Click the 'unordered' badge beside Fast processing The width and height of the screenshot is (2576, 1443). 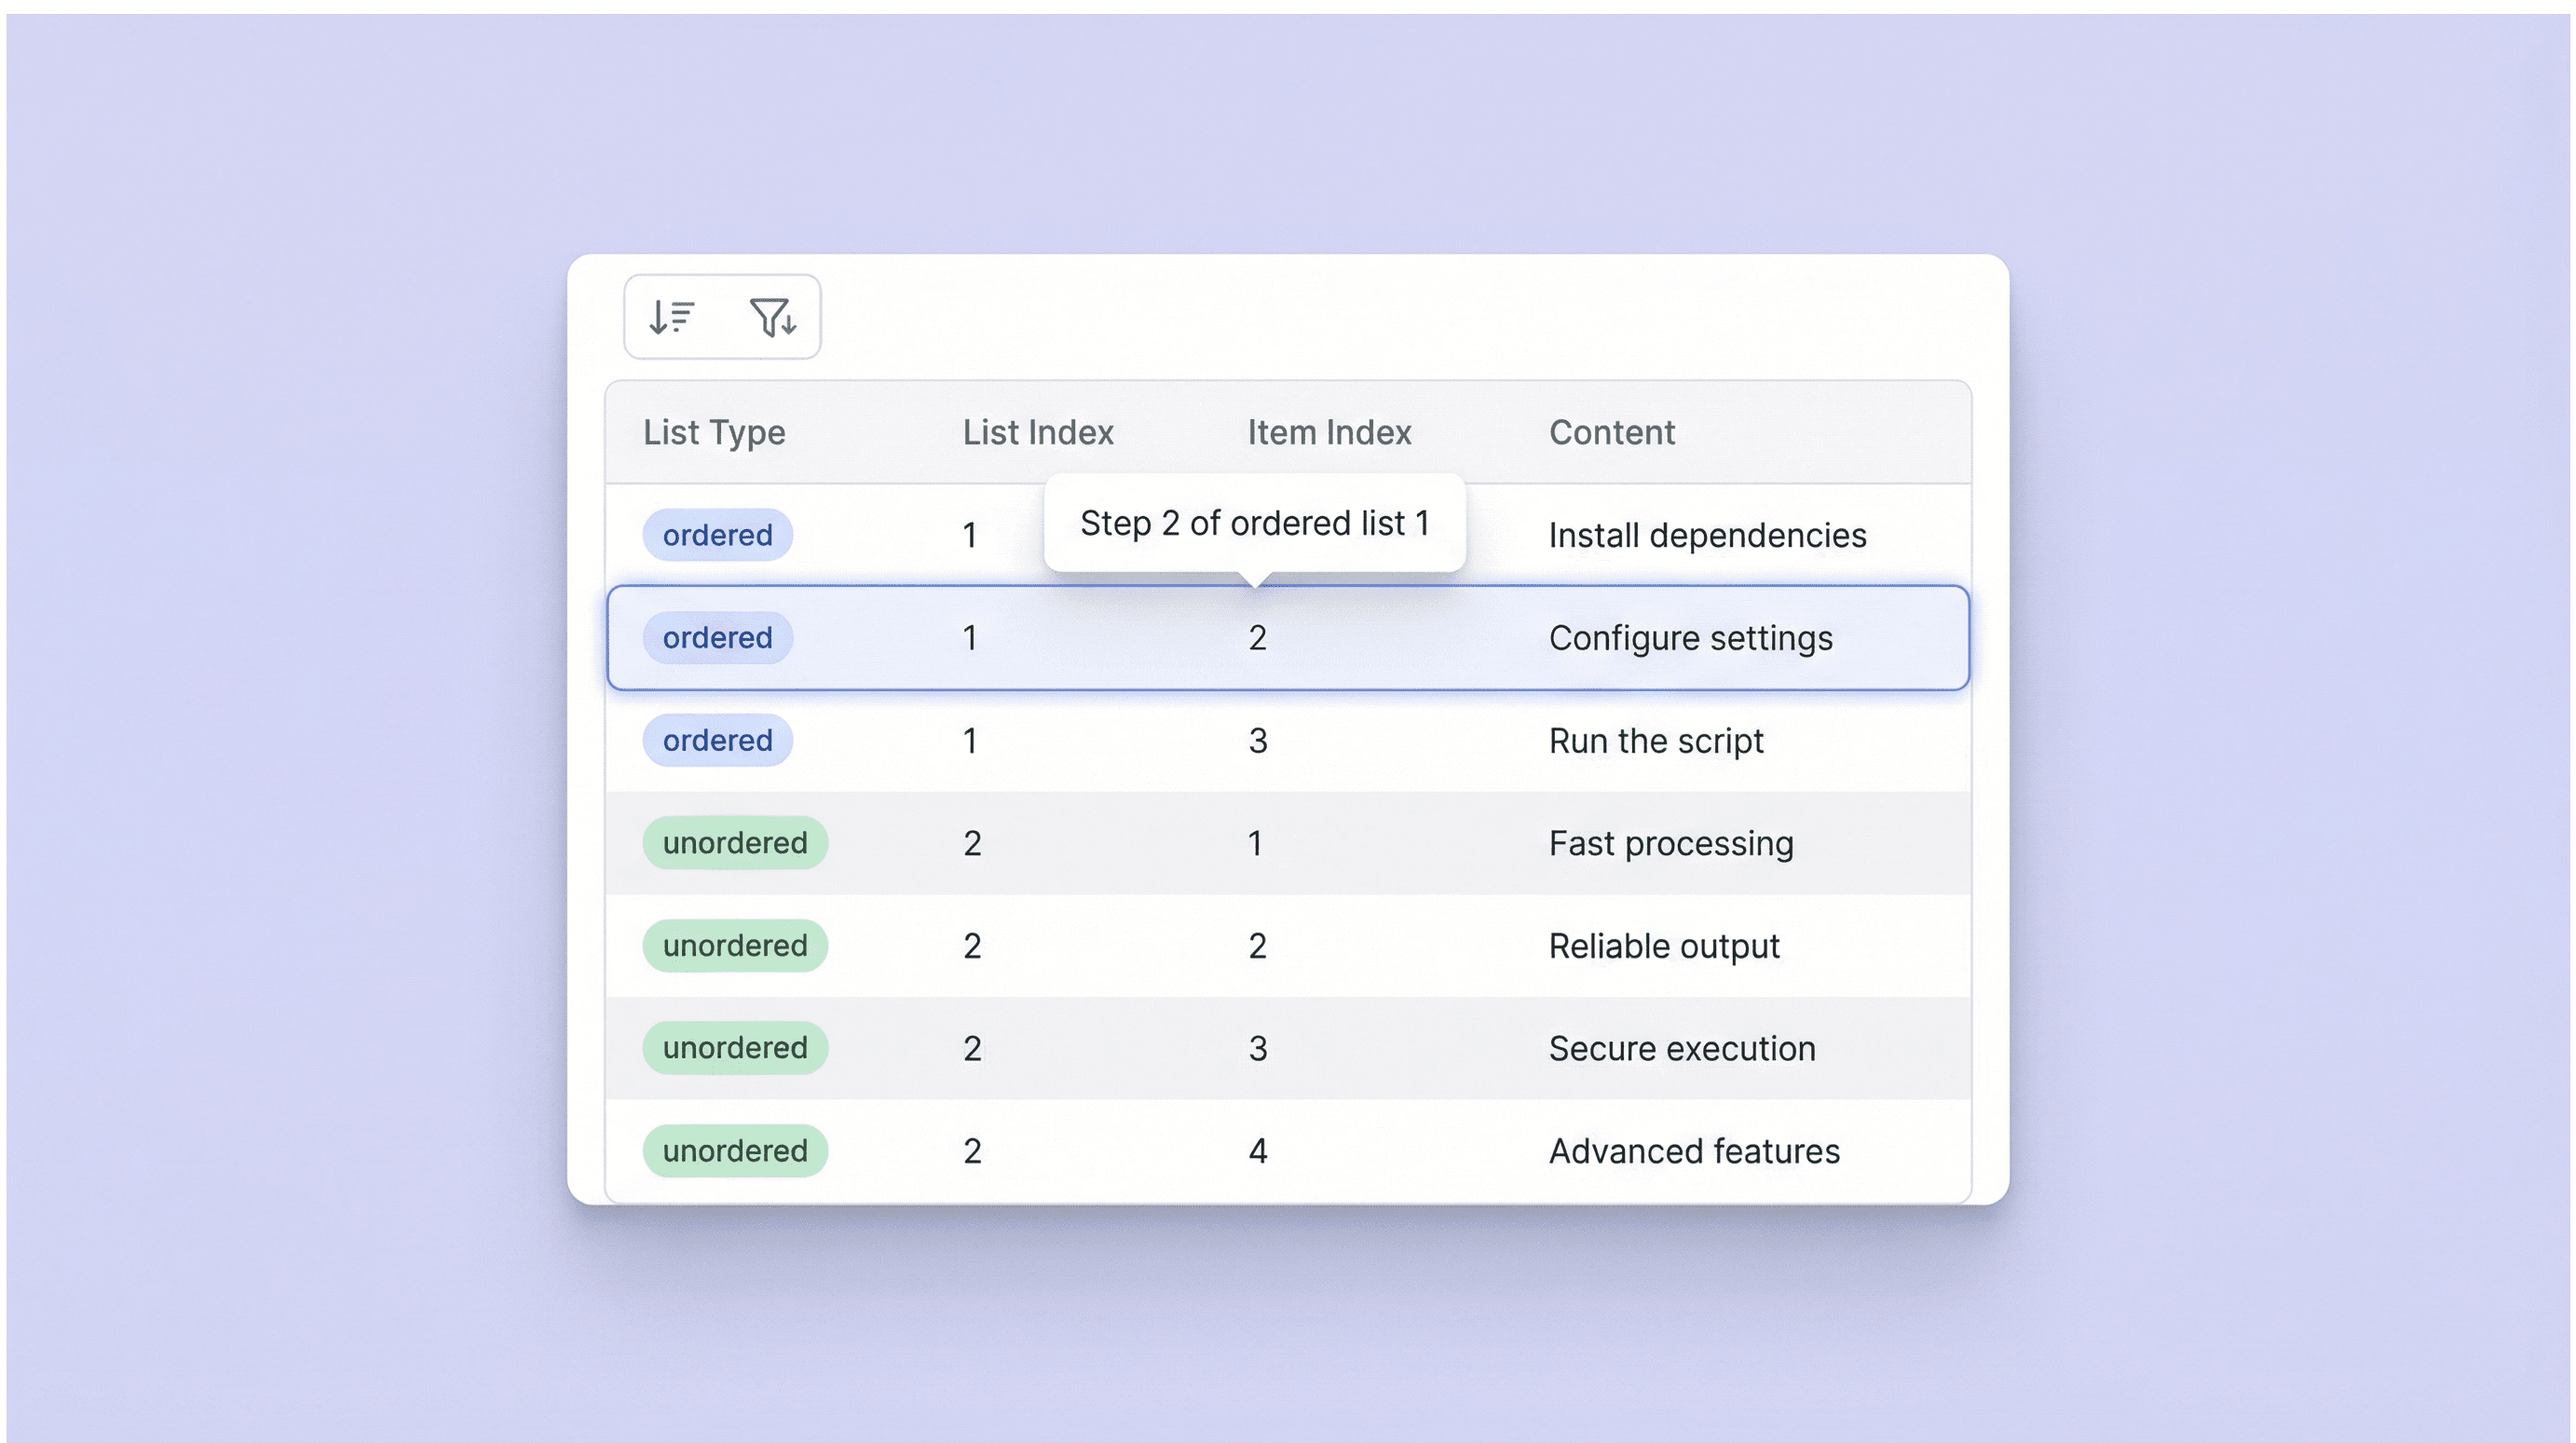pyautogui.click(x=735, y=842)
